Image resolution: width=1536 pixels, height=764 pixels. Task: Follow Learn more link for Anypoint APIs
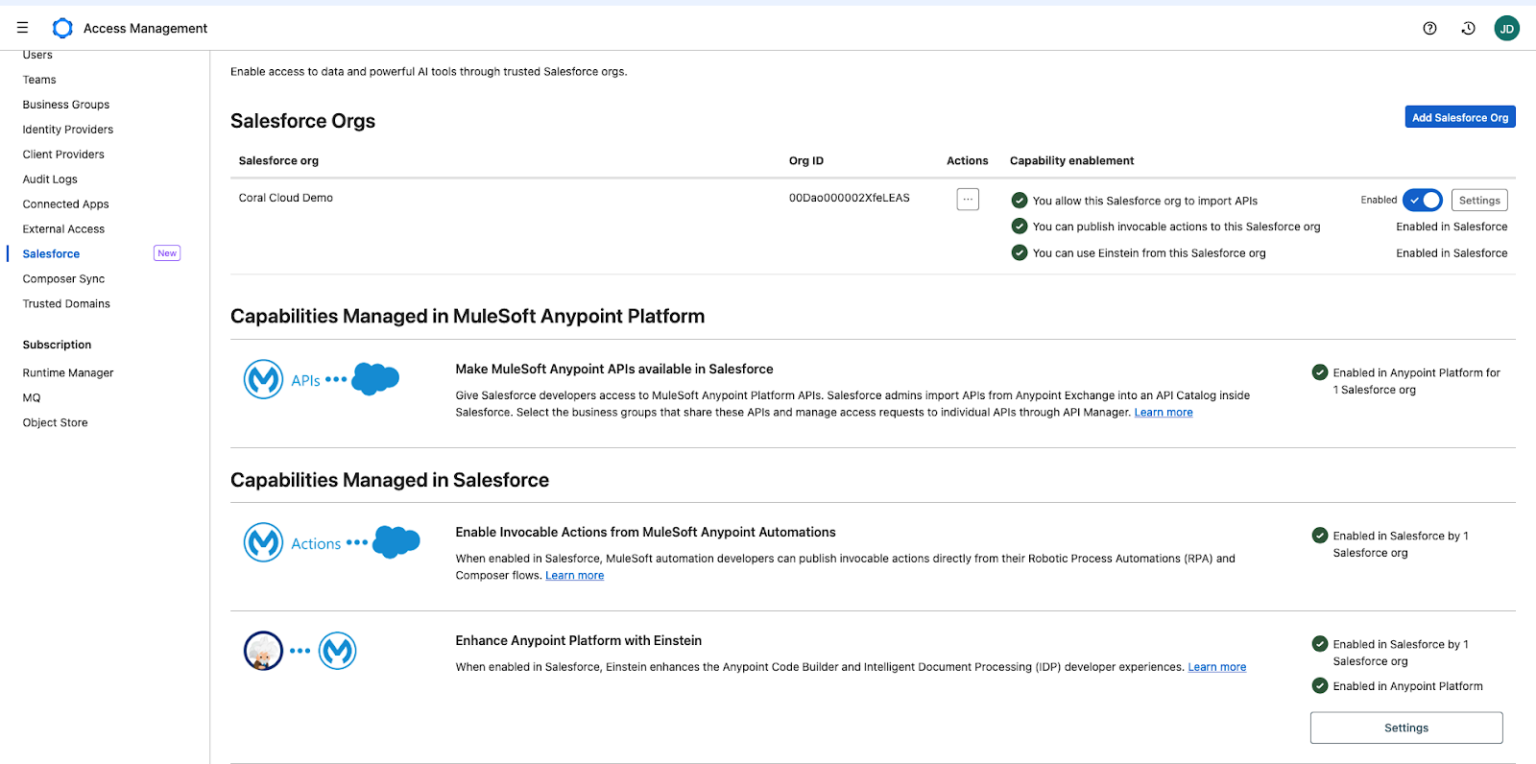pos(1163,412)
